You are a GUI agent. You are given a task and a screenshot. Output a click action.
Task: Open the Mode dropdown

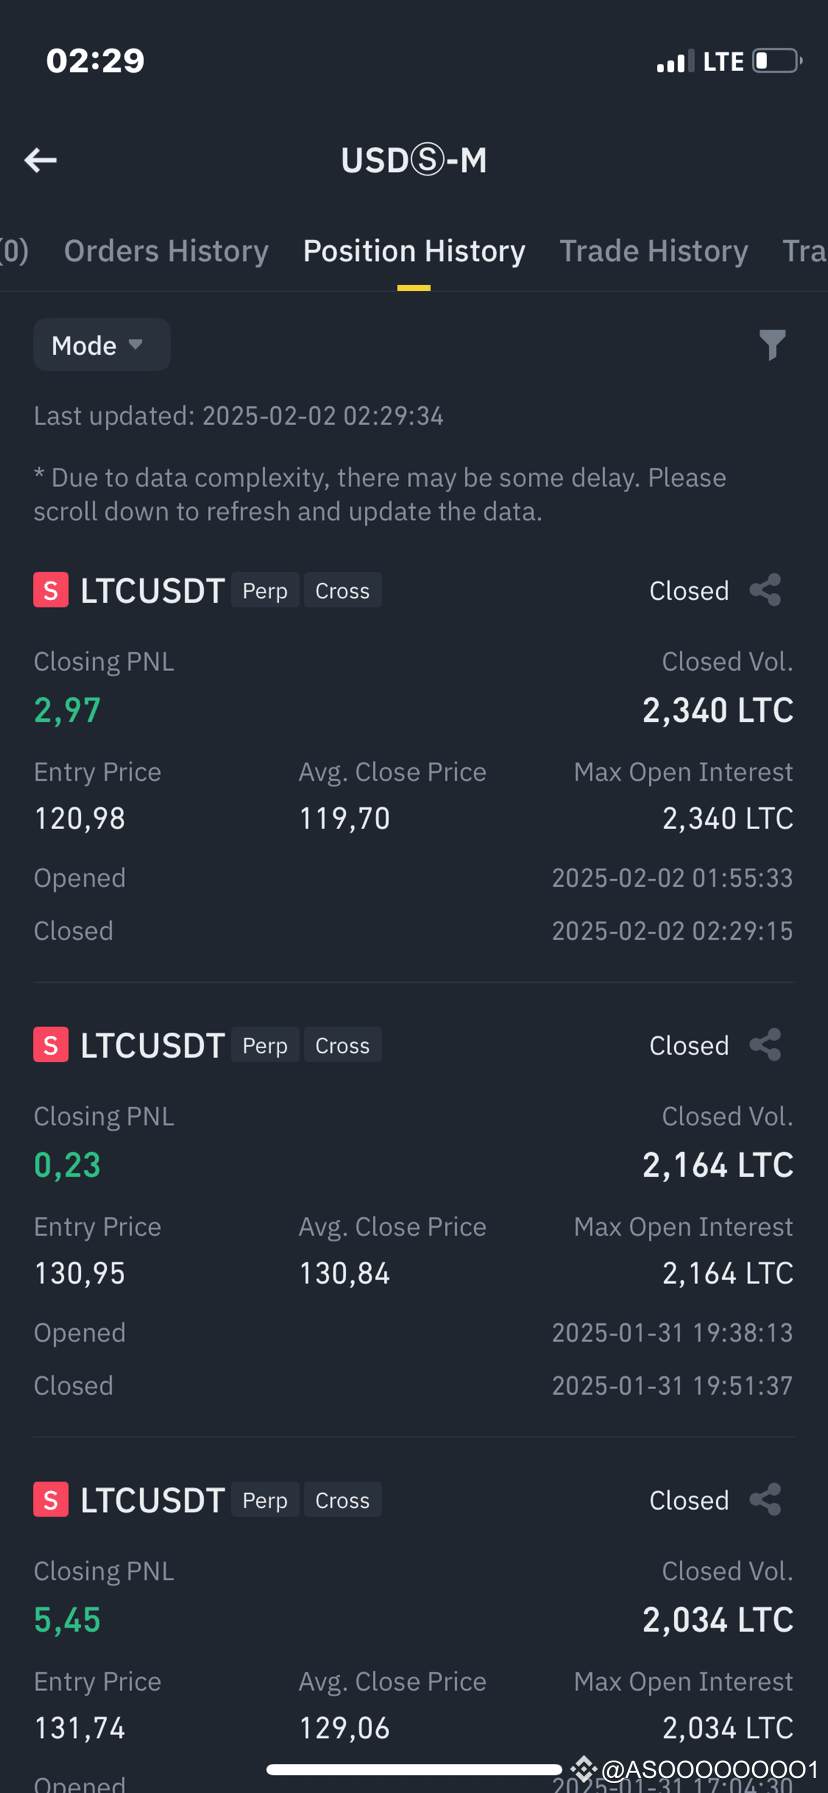[x=101, y=345]
